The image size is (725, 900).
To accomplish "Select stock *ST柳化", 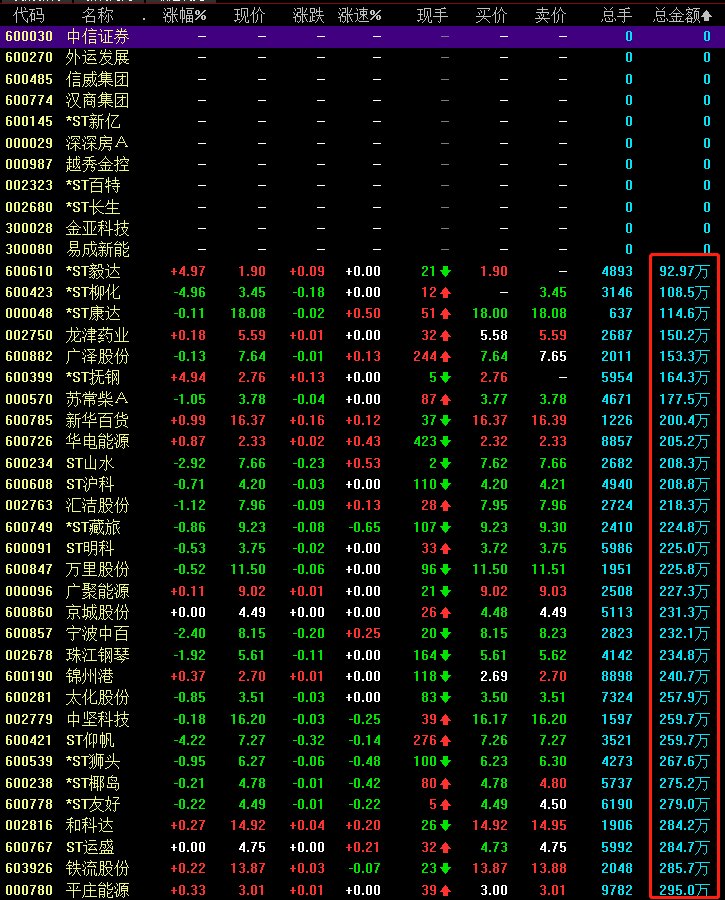I will [93, 292].
